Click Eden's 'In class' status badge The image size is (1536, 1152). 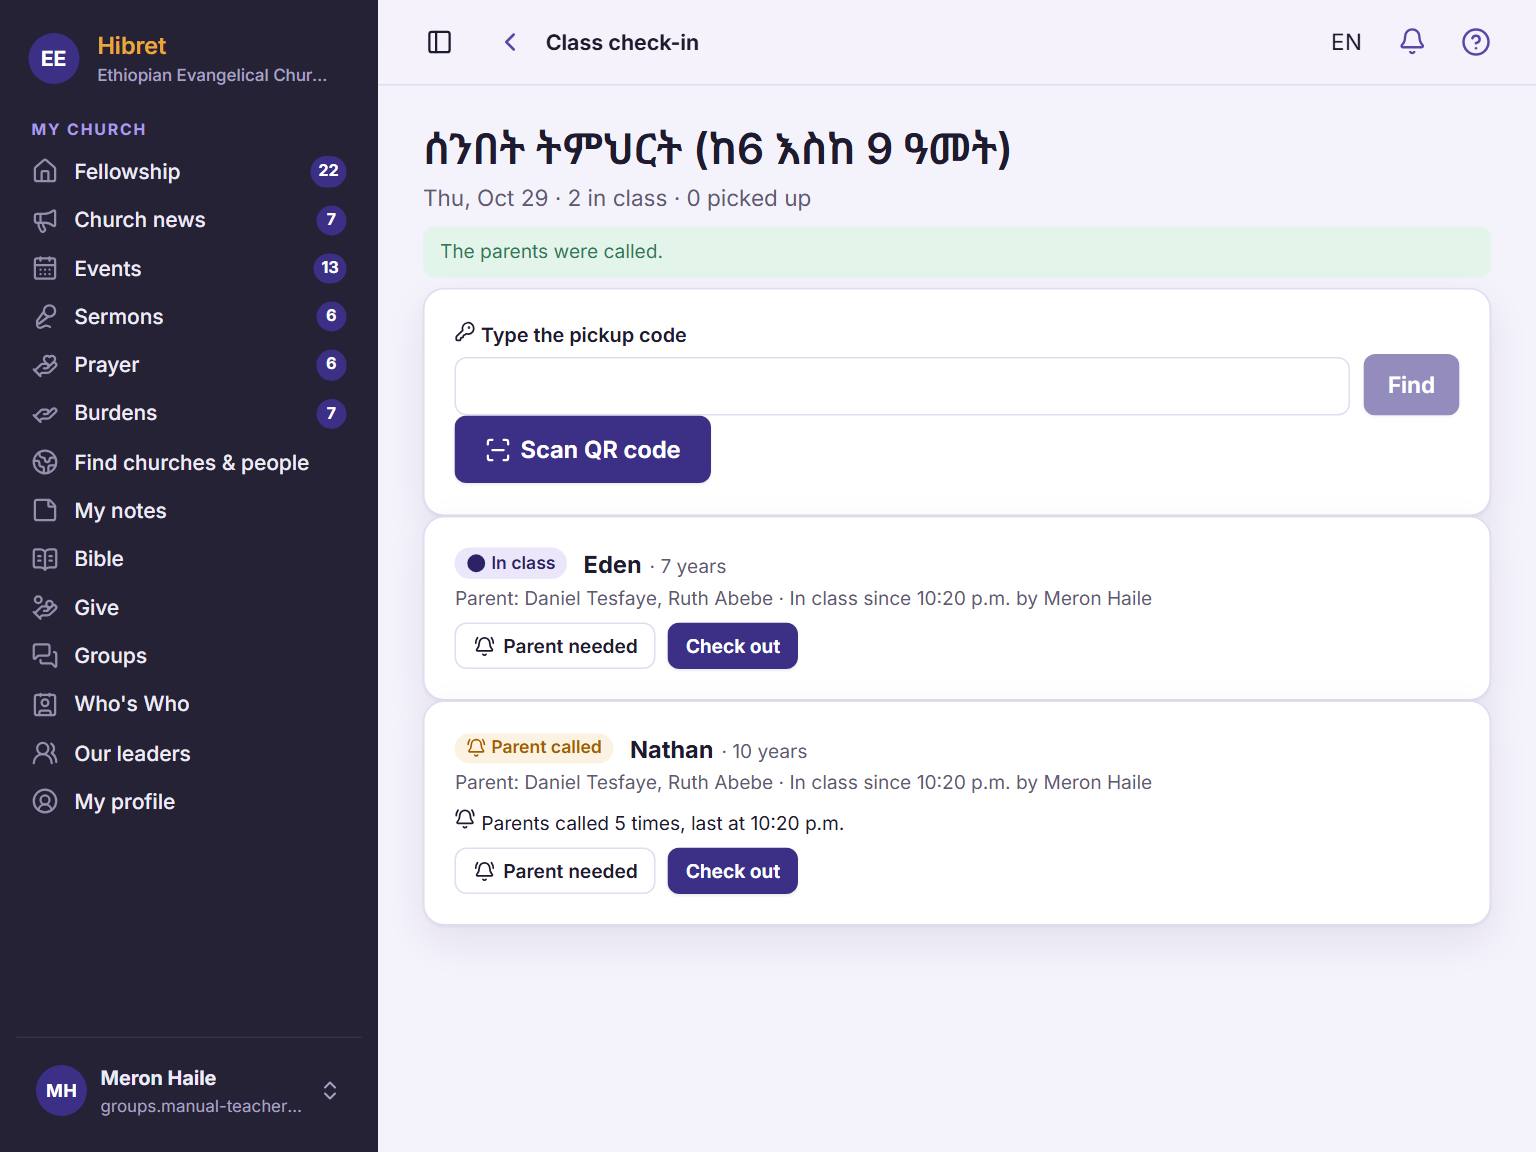(511, 563)
